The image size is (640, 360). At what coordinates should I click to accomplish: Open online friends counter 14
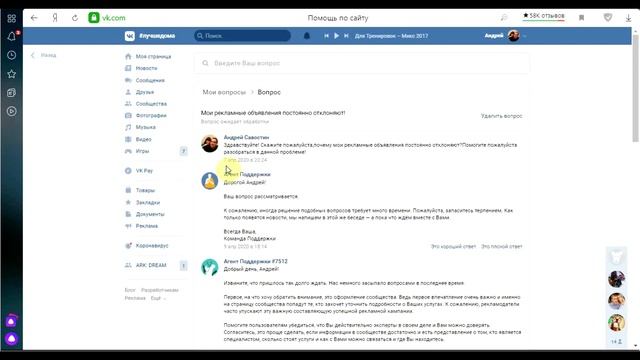click(616, 341)
